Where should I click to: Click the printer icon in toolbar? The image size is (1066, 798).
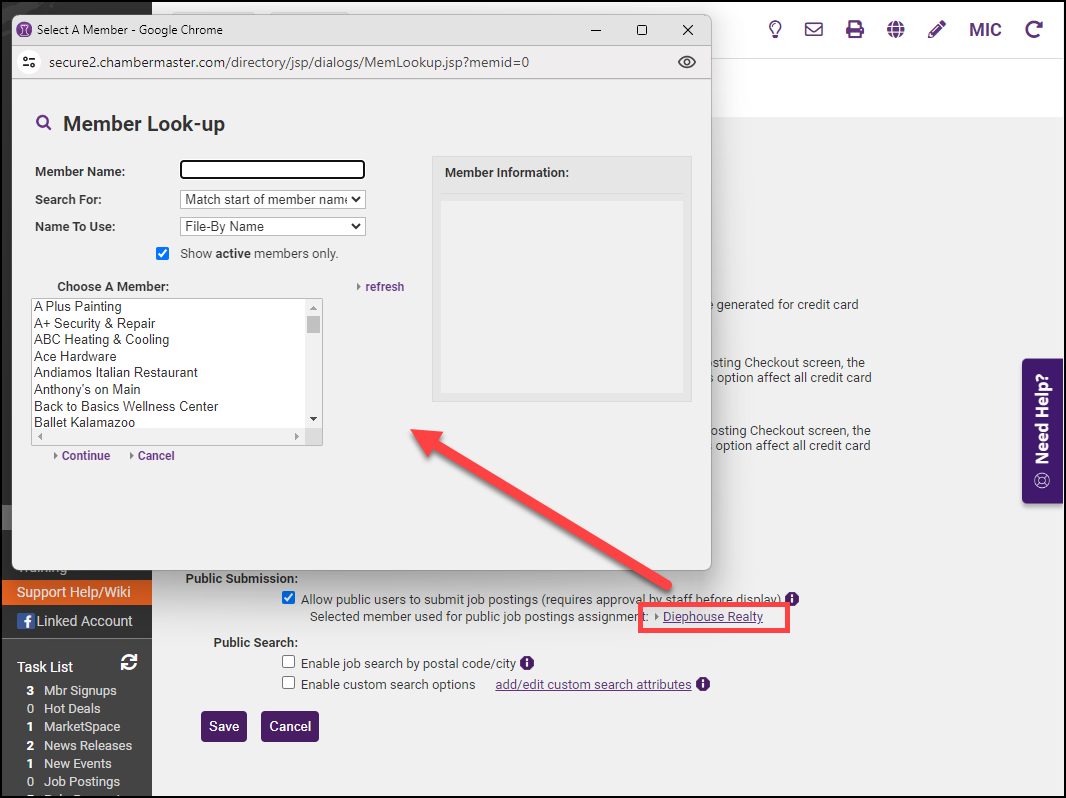coord(855,29)
